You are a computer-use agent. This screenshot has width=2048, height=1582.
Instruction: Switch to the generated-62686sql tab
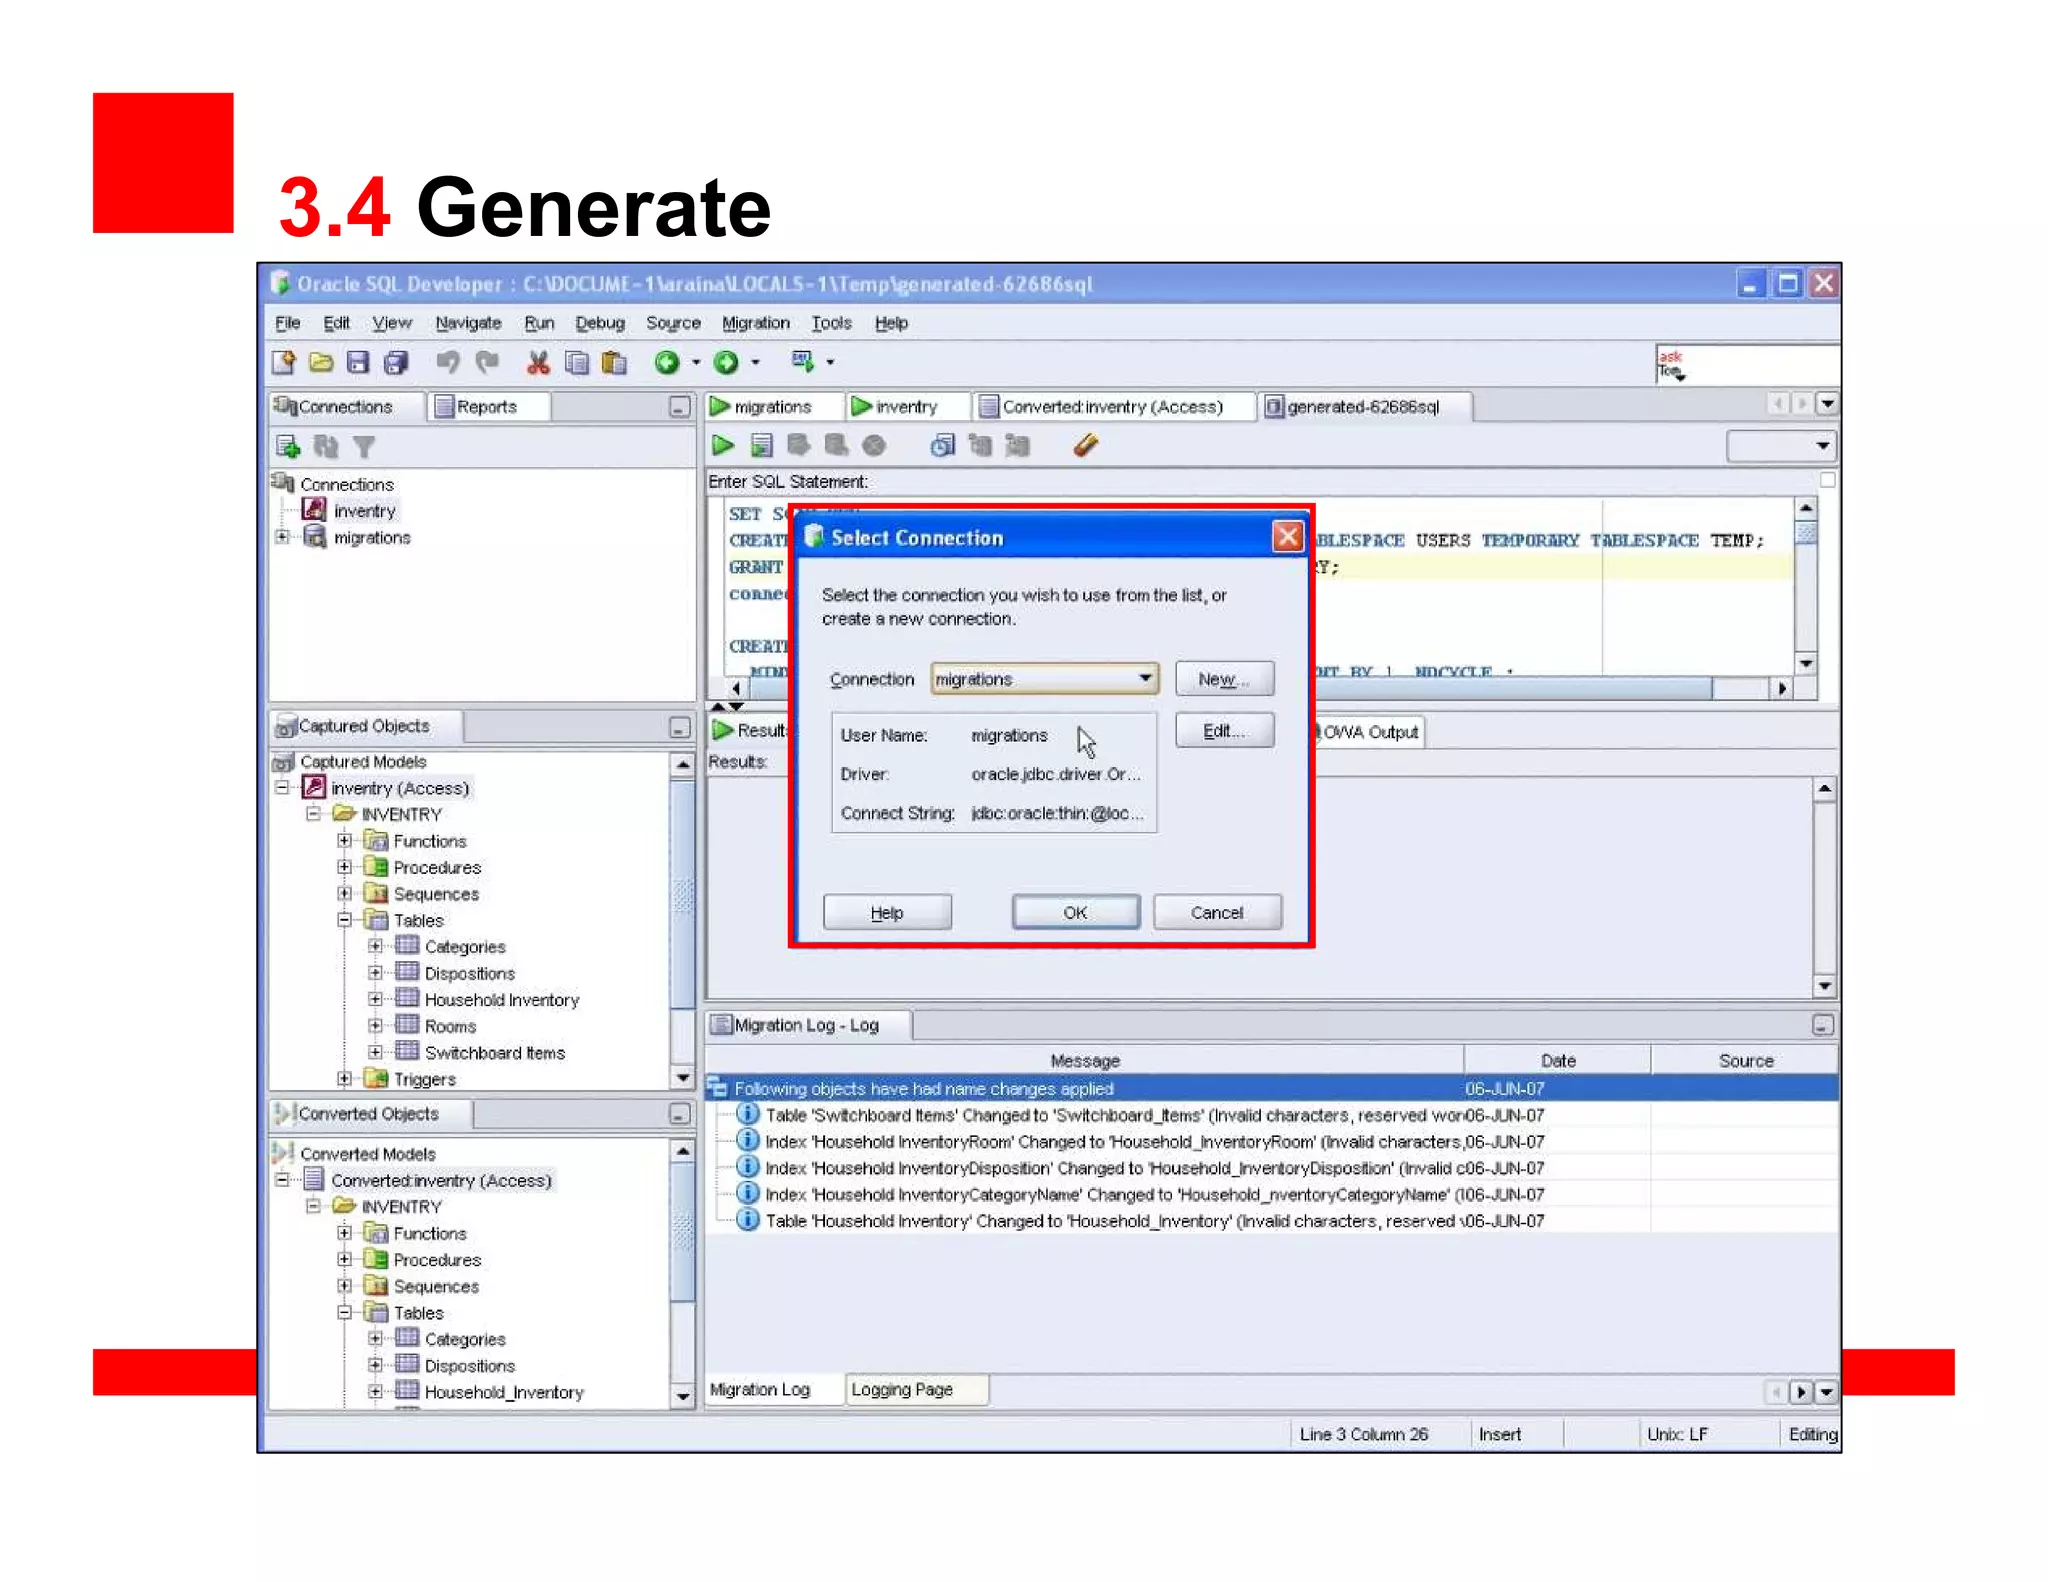coord(1363,407)
